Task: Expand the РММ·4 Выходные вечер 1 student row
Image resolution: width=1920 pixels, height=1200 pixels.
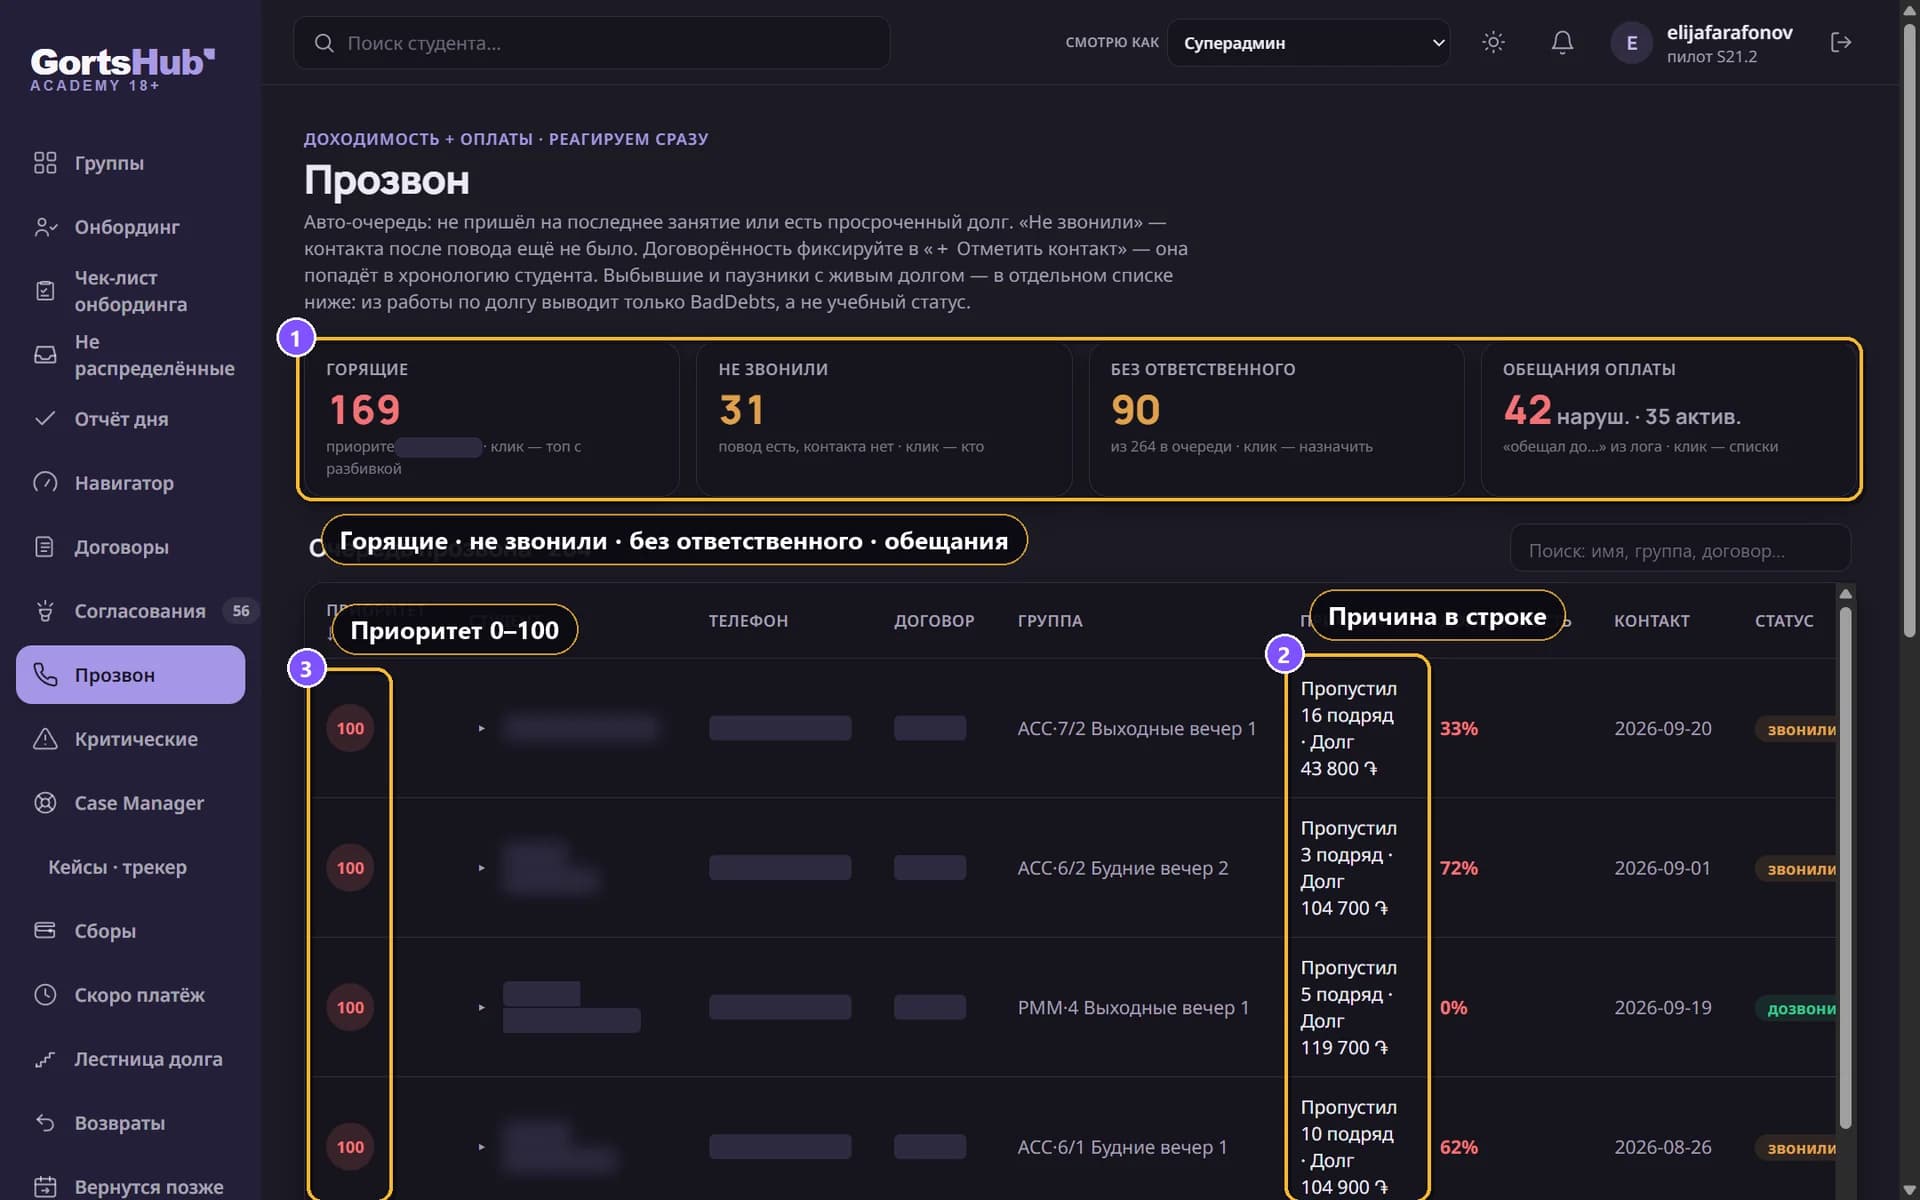Action: (481, 1007)
